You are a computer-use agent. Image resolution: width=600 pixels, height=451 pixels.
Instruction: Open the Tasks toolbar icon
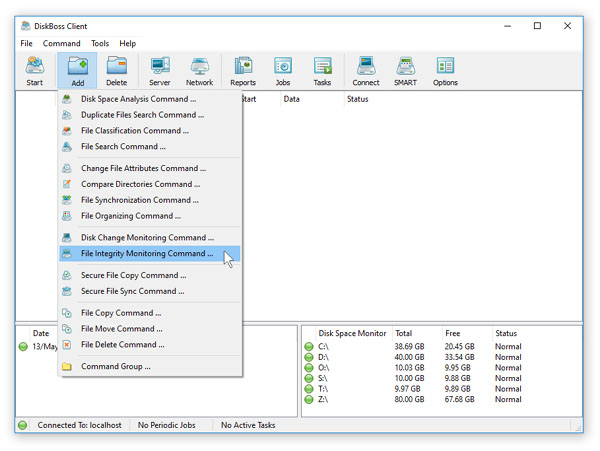[x=322, y=71]
